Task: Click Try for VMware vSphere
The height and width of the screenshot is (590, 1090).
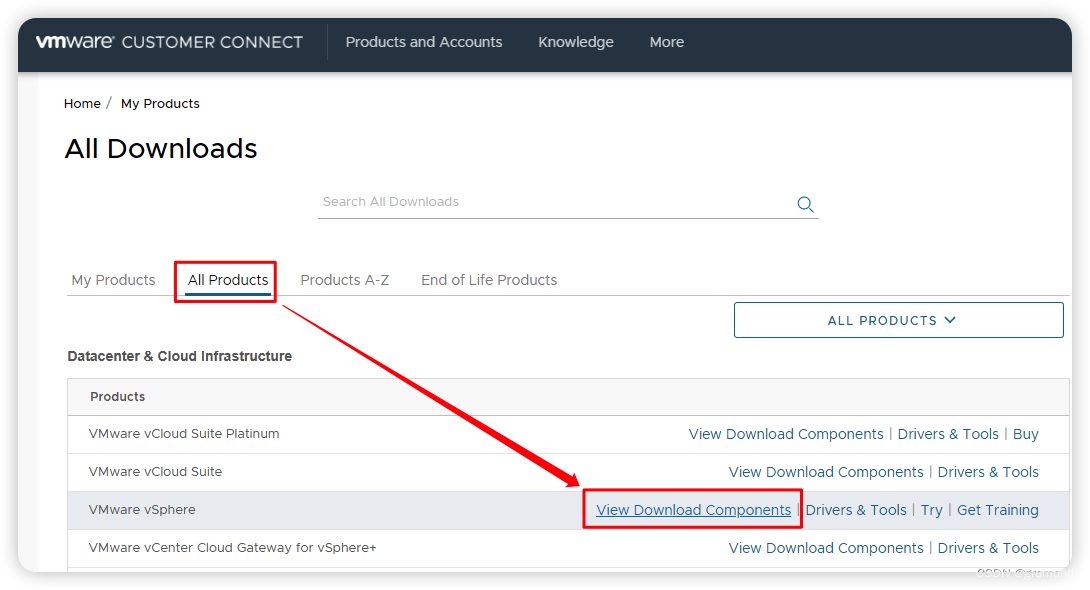Action: (932, 510)
